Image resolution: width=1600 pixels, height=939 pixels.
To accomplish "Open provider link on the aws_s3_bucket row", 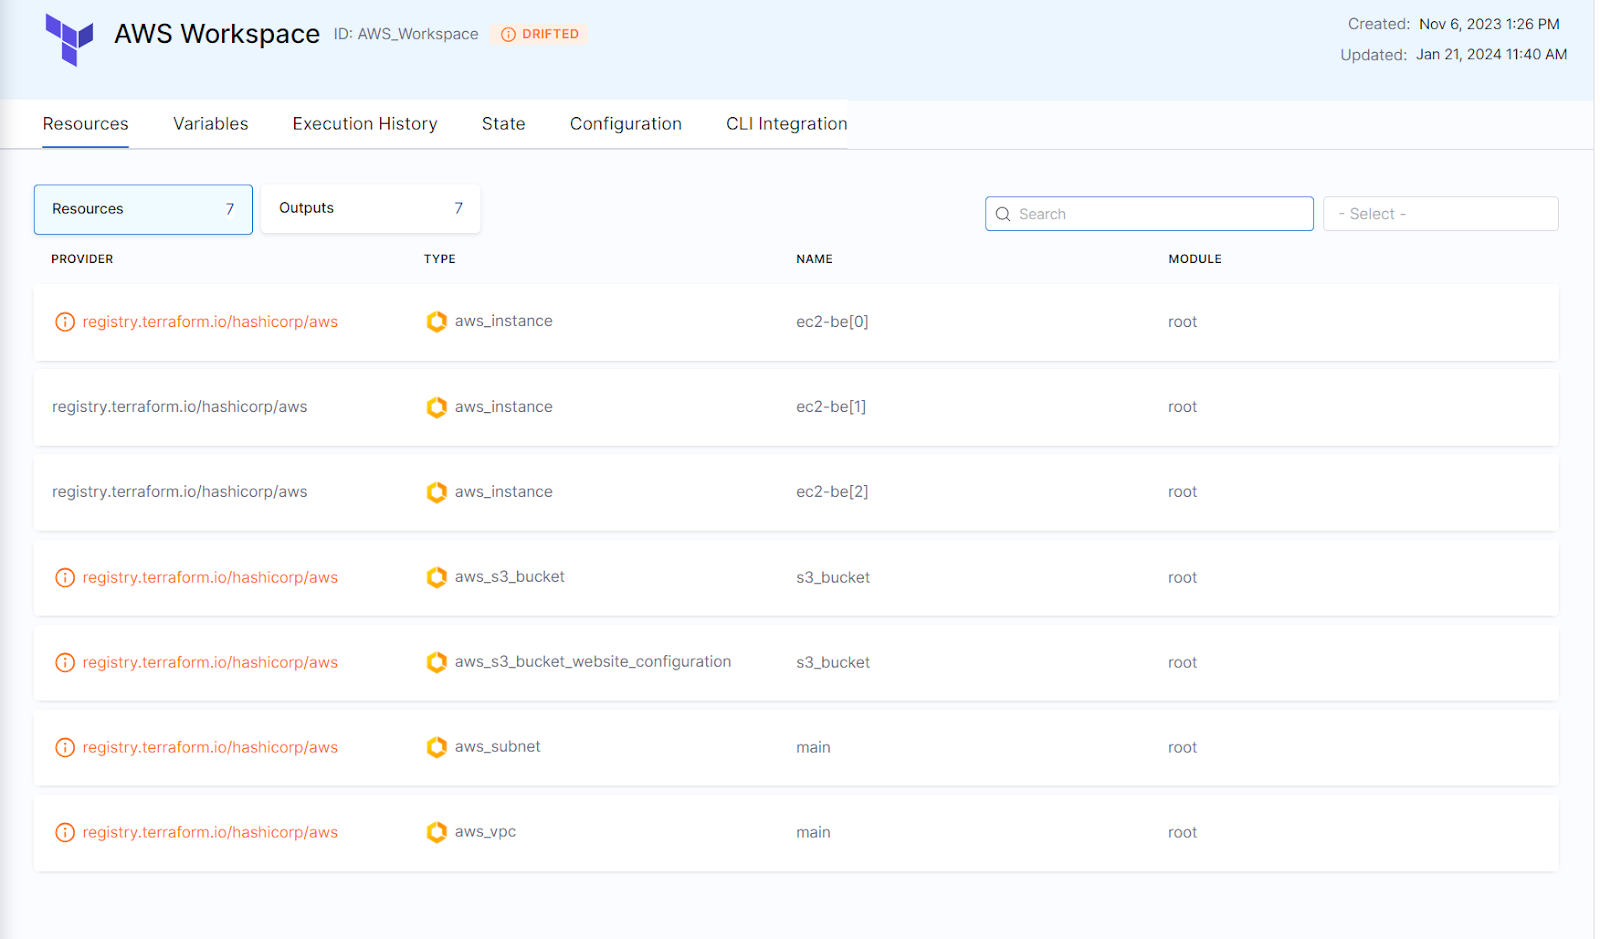I will (210, 578).
